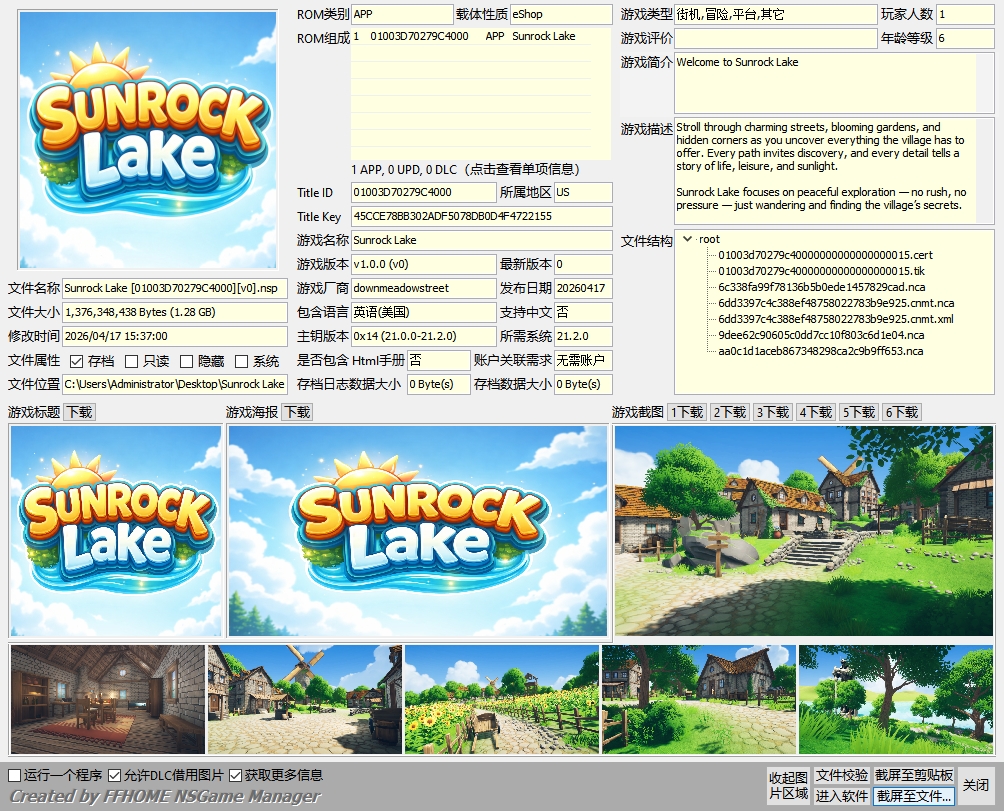Uncheck the 获取更多信息 option
Screen dimensions: 1004x811
236,775
